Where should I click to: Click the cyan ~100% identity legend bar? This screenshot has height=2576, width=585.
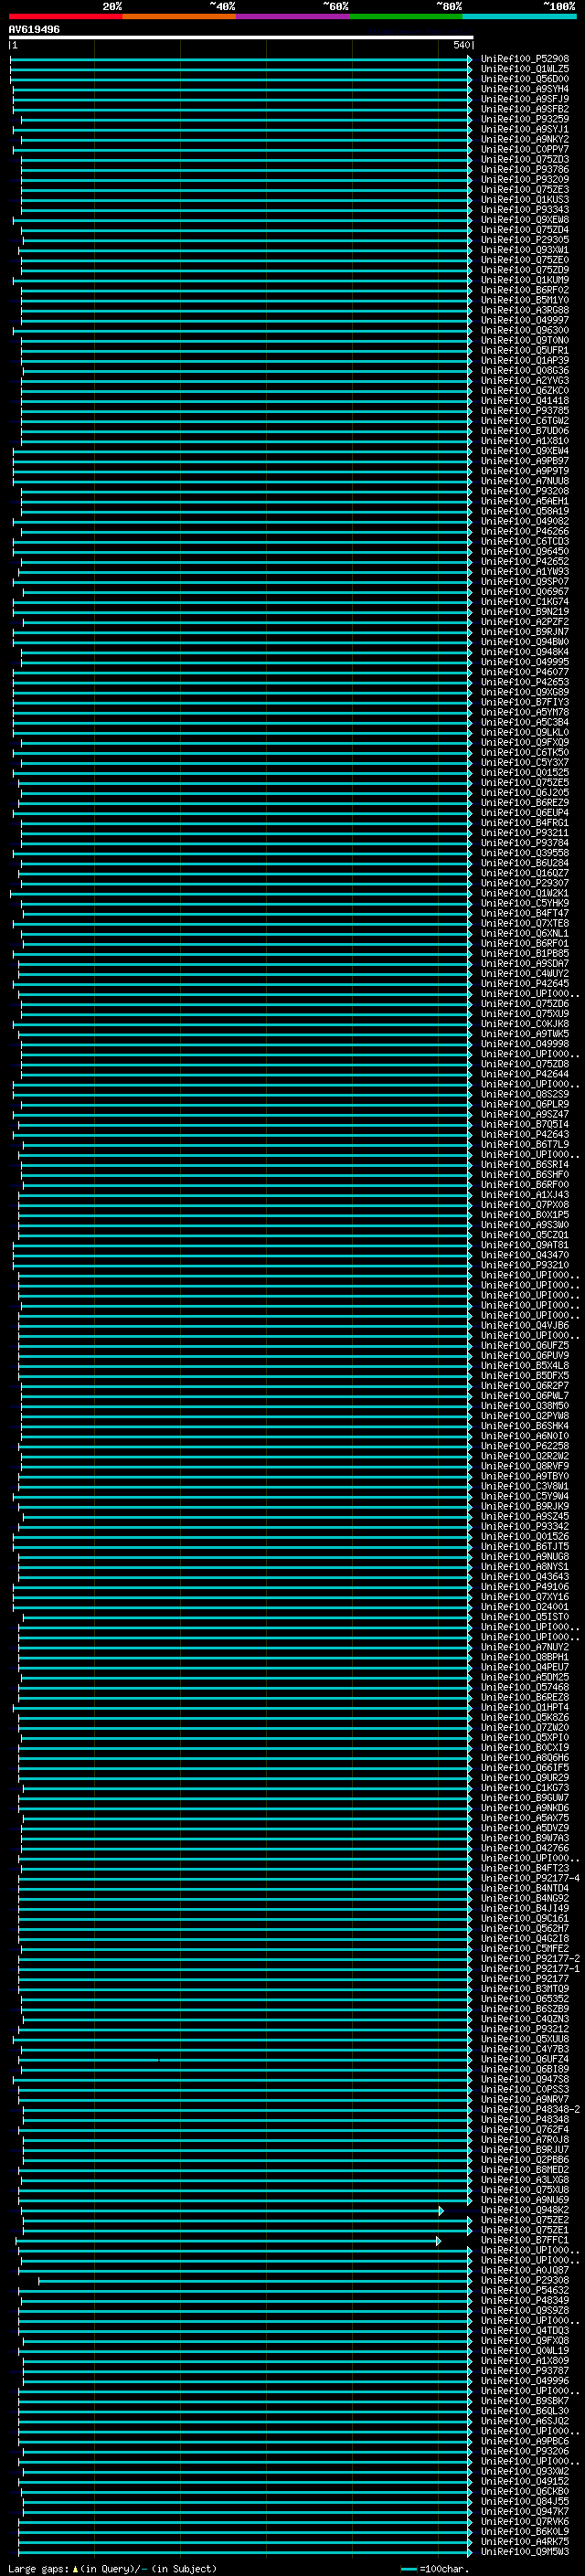point(519,16)
